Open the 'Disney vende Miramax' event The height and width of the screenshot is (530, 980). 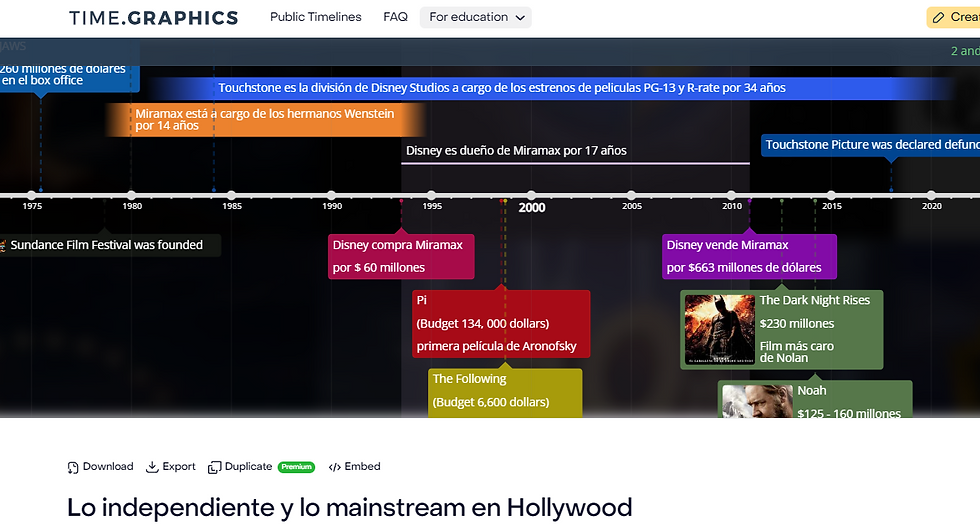(749, 256)
